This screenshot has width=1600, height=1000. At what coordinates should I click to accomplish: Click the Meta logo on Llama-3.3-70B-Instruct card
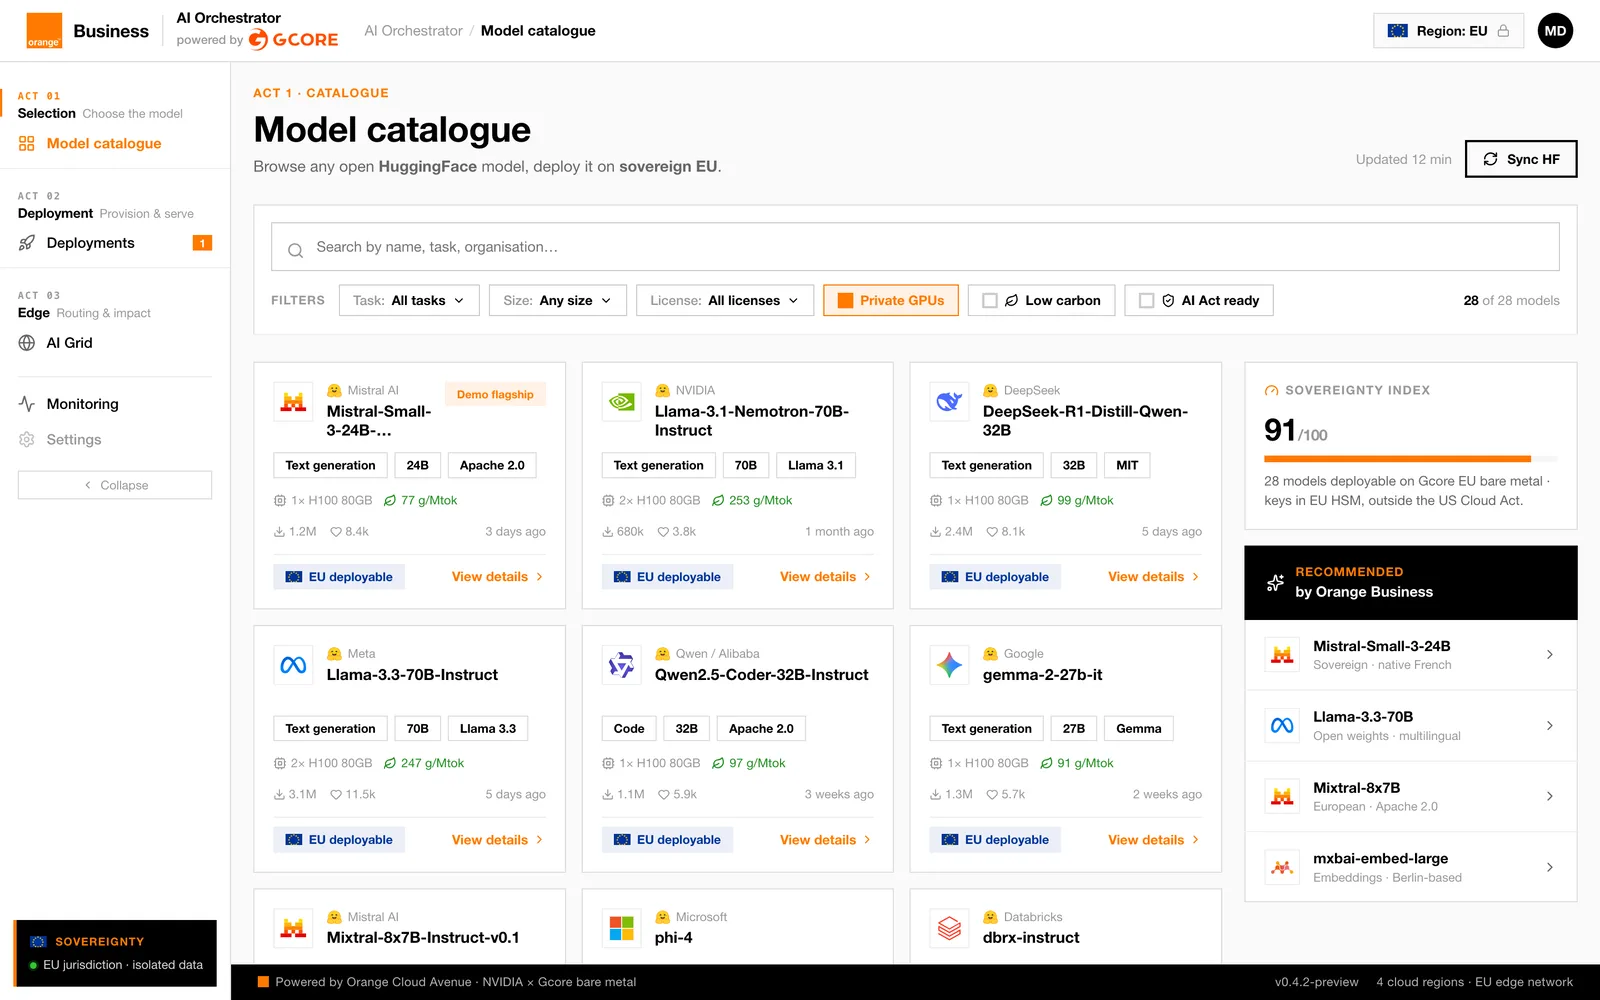point(293,665)
